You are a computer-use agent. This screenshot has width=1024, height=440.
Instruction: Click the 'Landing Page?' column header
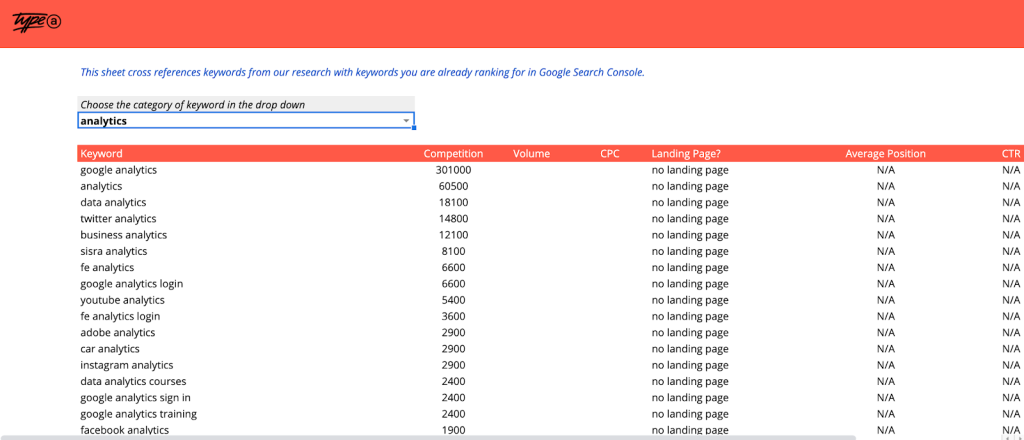686,154
